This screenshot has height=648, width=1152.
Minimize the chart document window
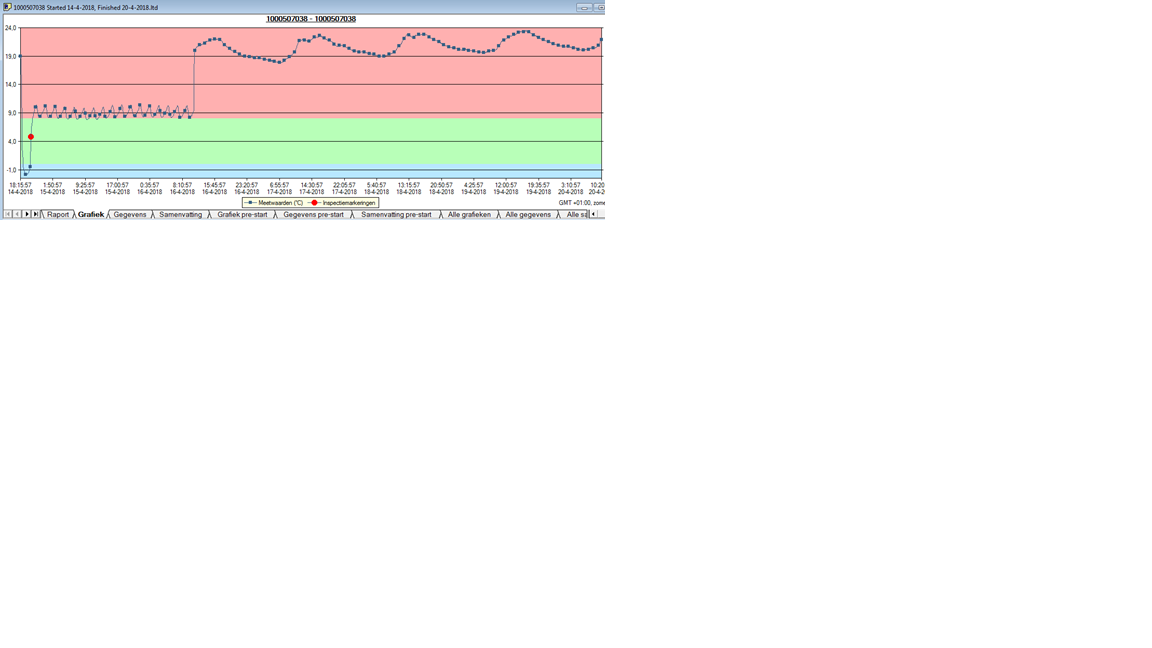(x=584, y=7)
